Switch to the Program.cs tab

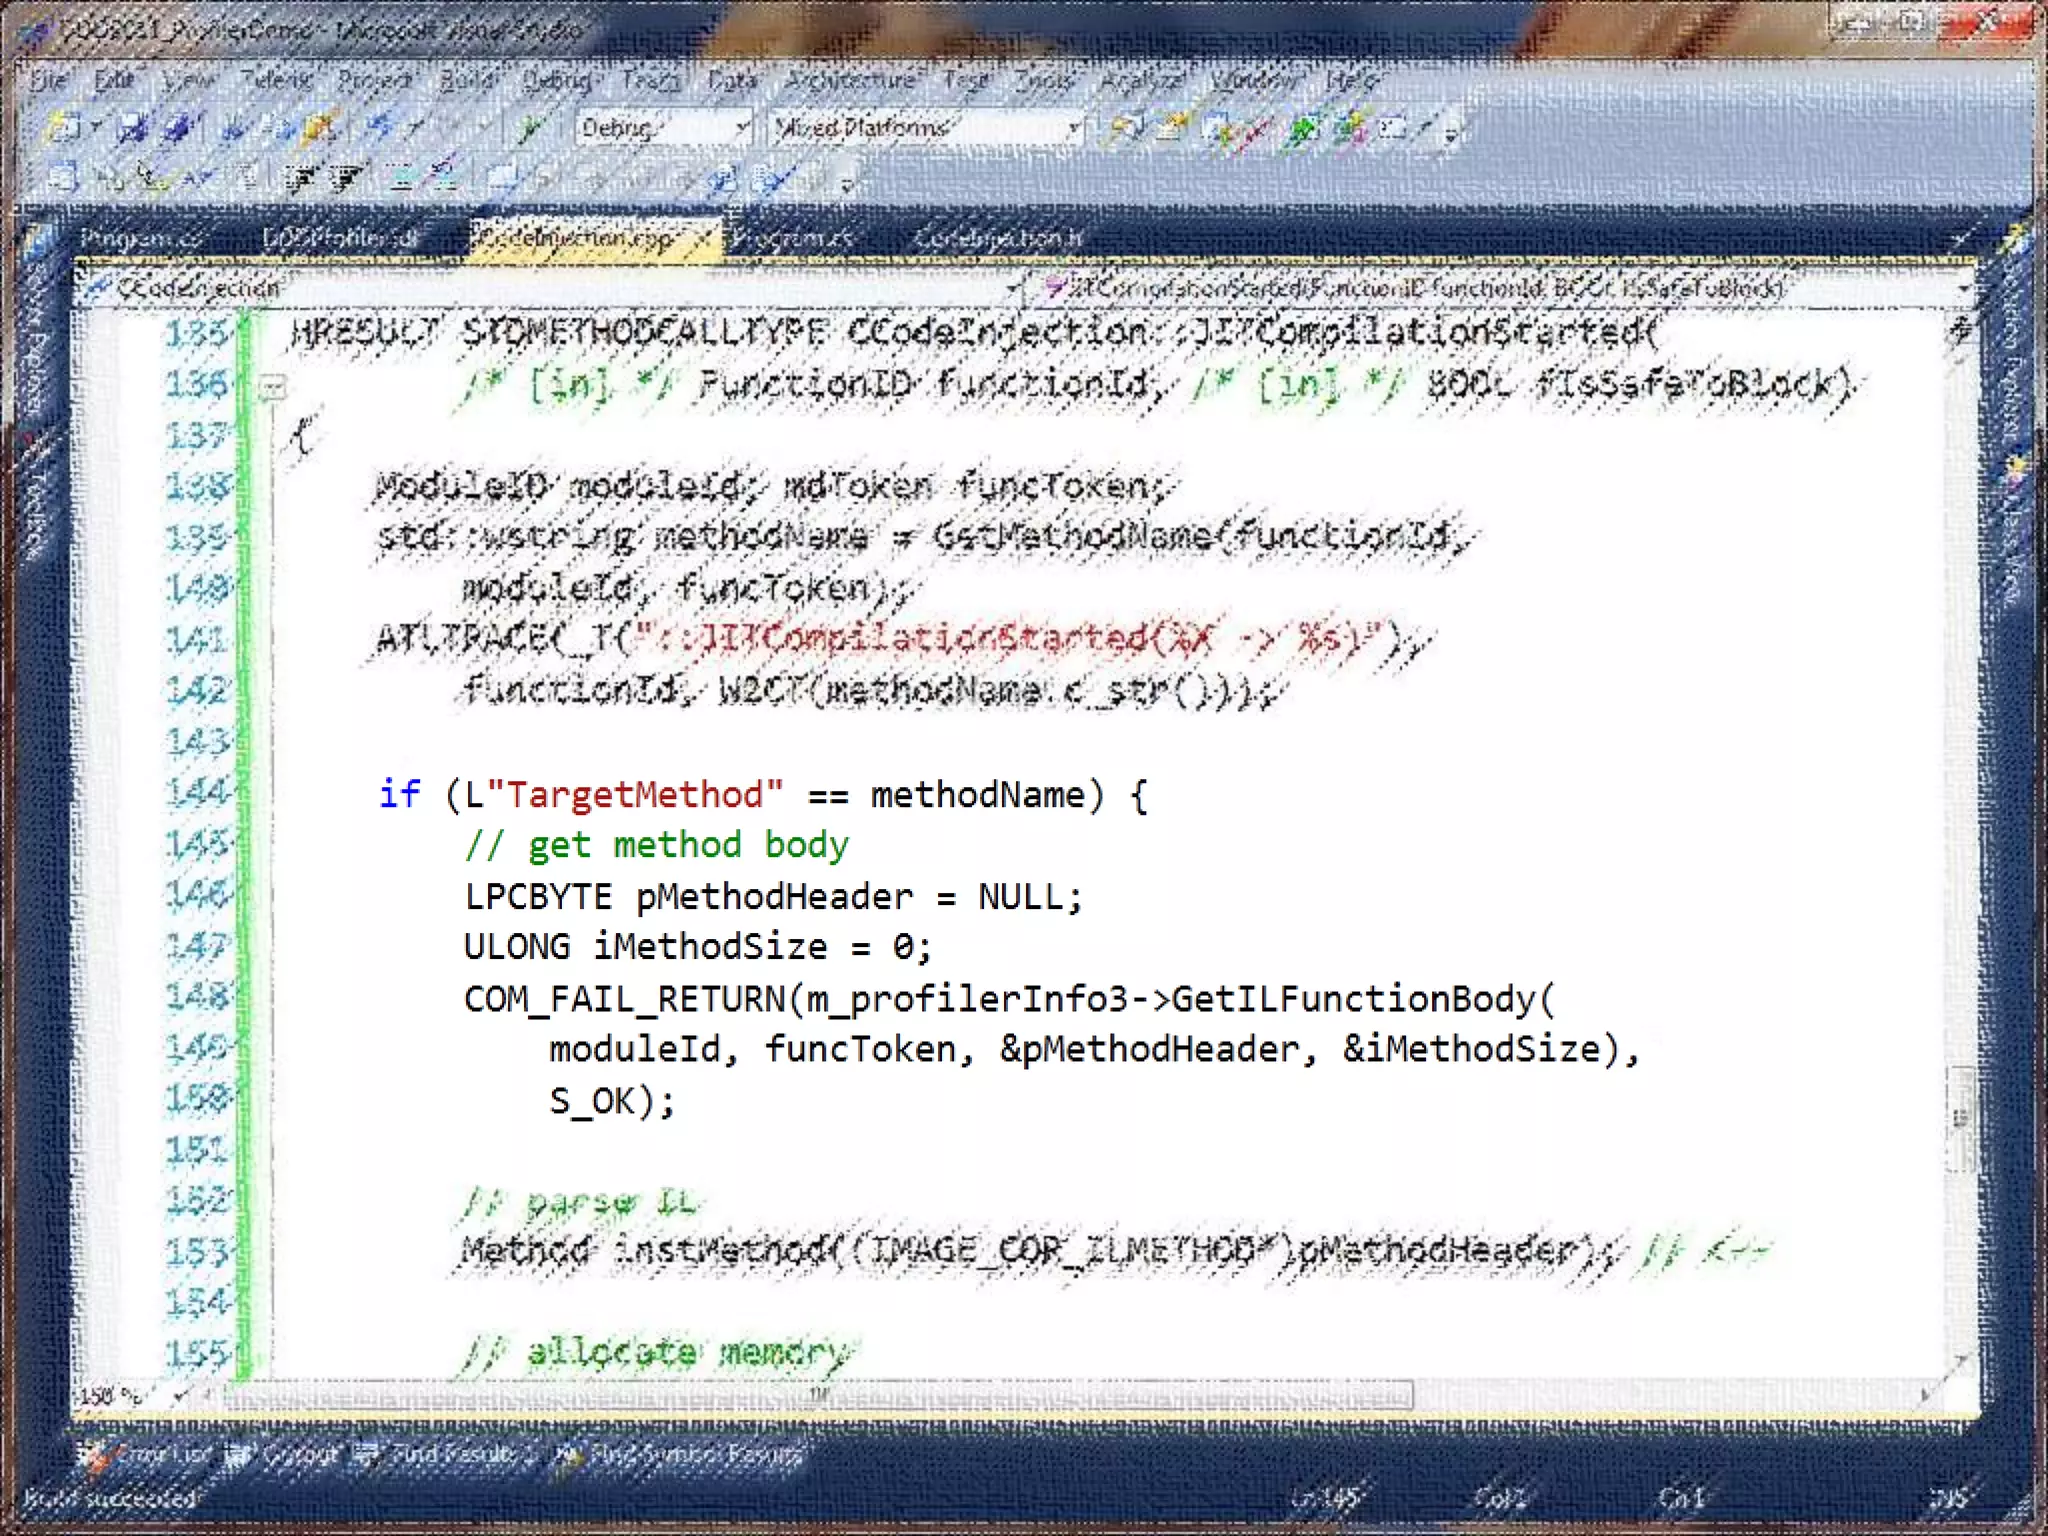point(141,238)
